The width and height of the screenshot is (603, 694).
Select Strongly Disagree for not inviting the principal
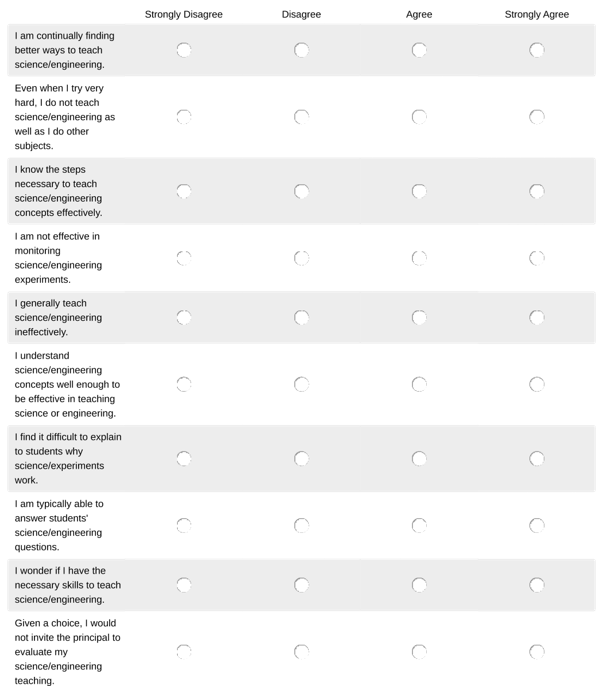click(183, 652)
